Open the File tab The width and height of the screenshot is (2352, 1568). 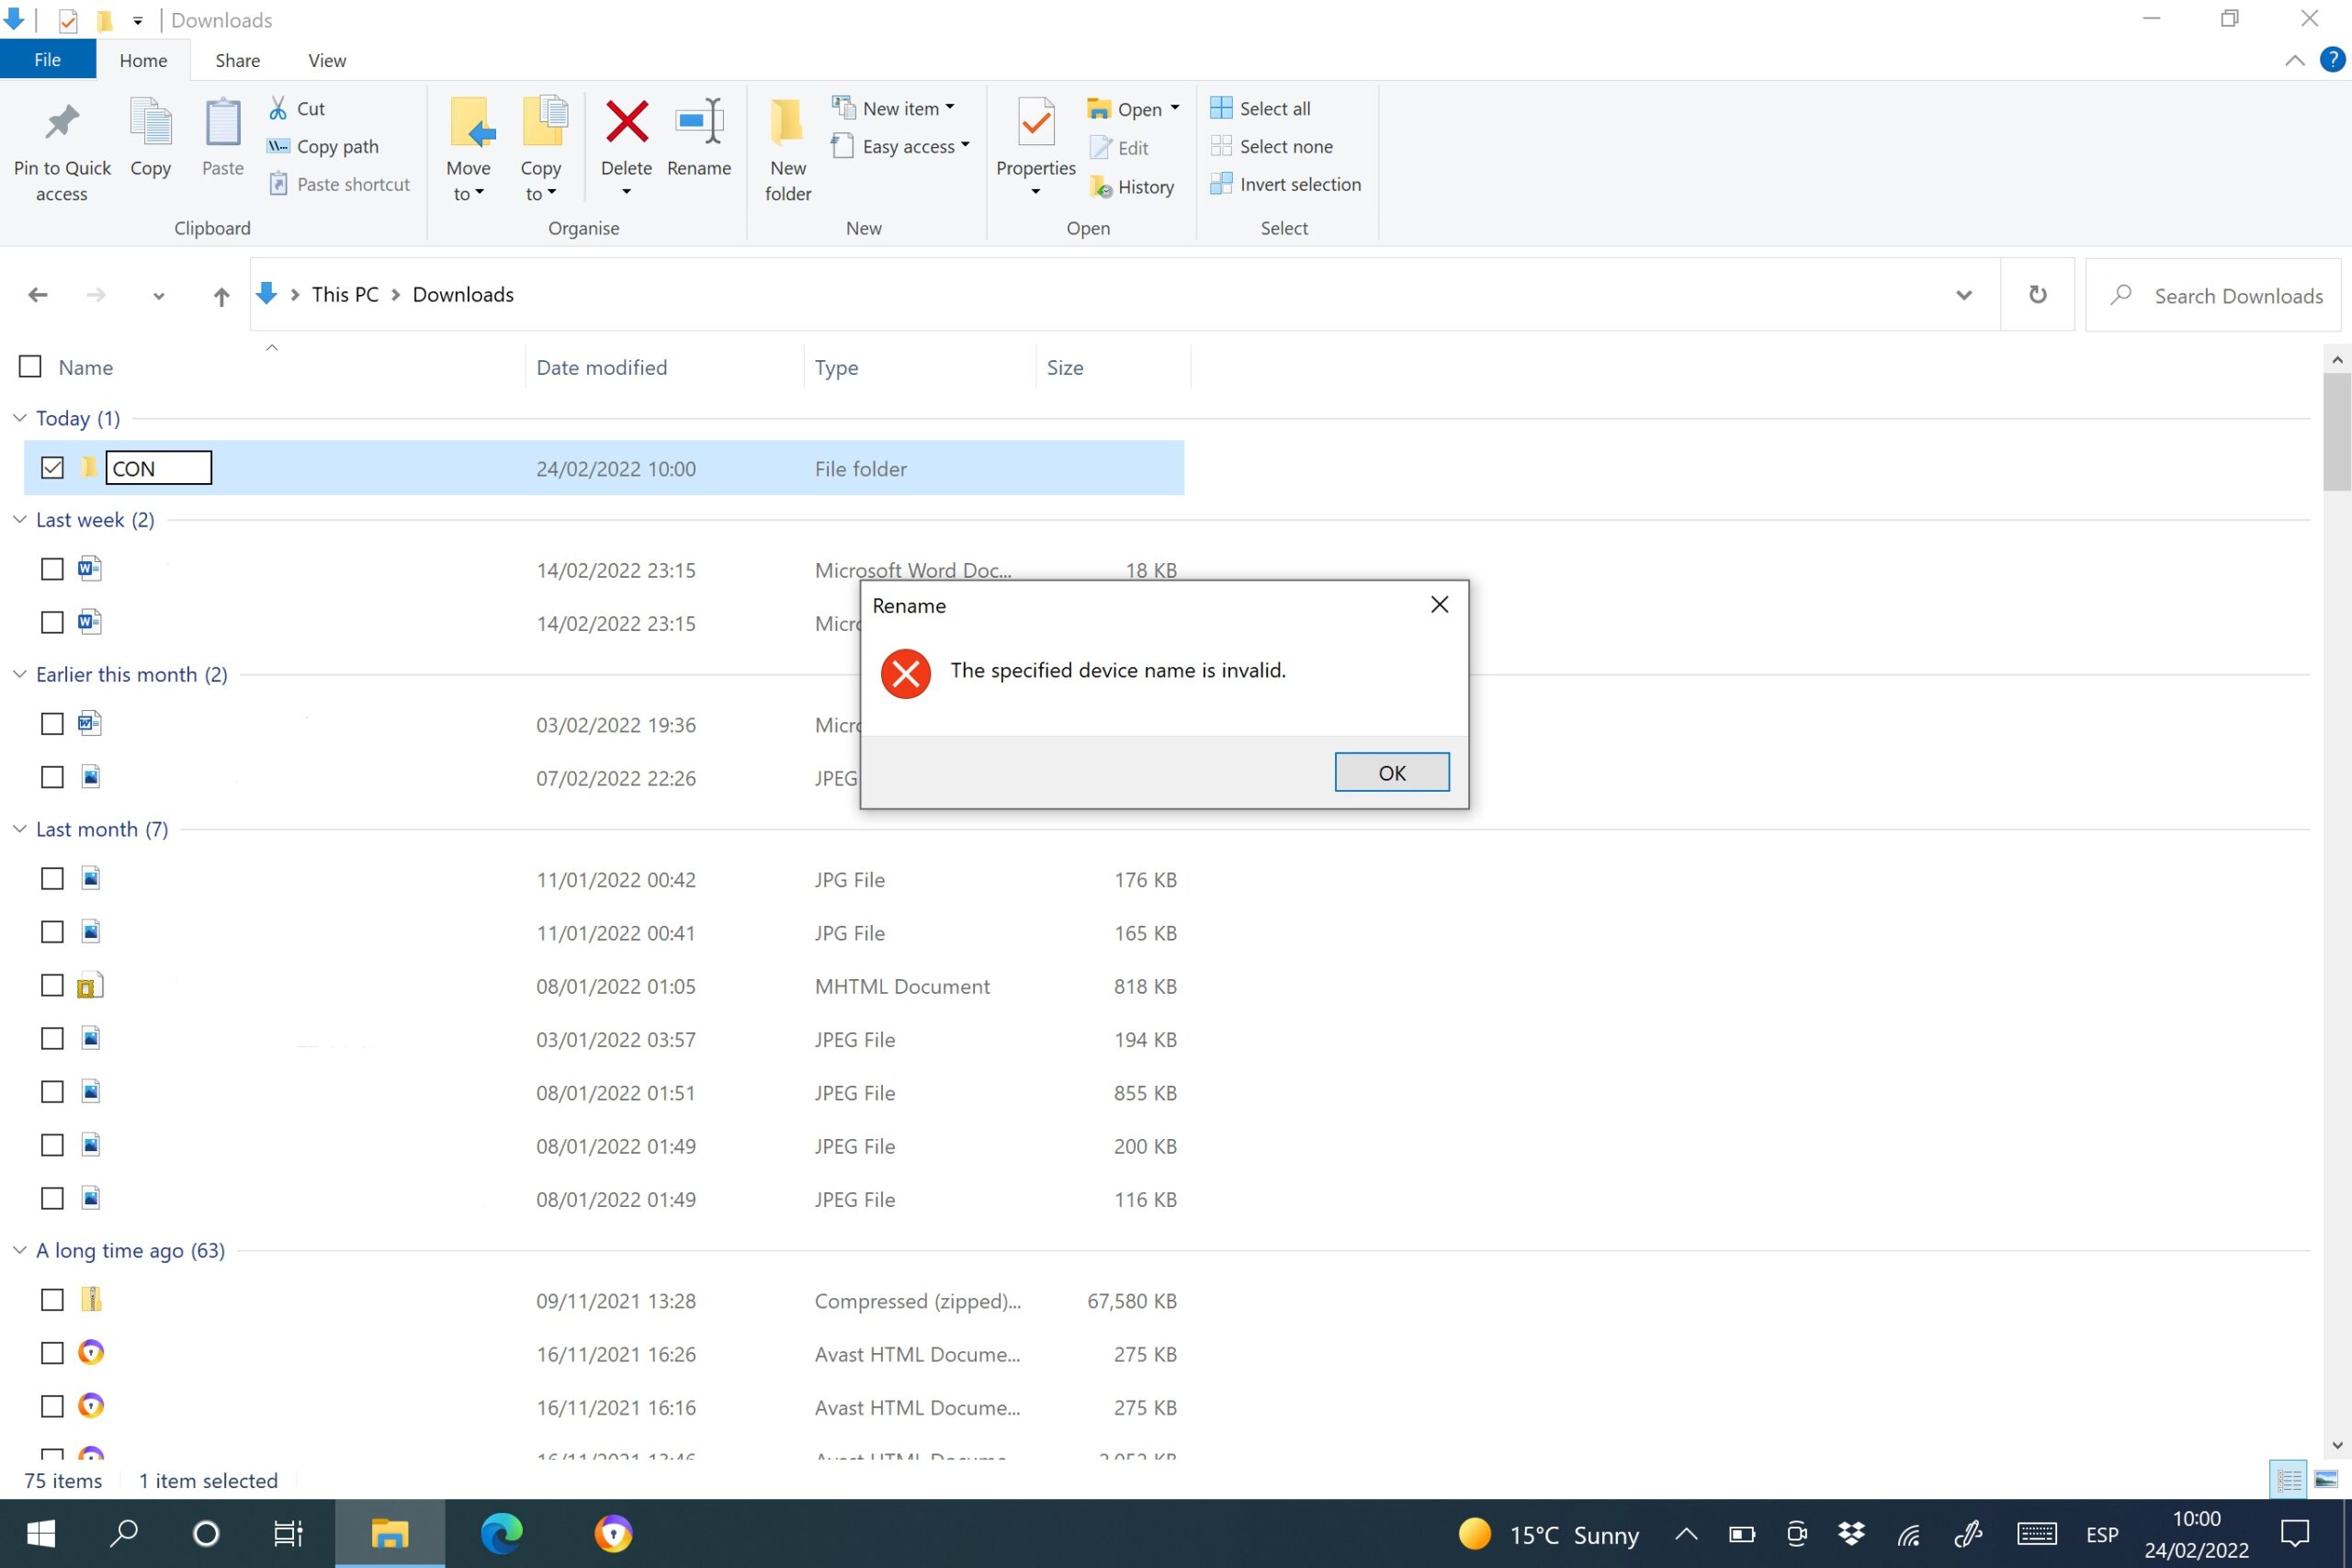coord(47,60)
